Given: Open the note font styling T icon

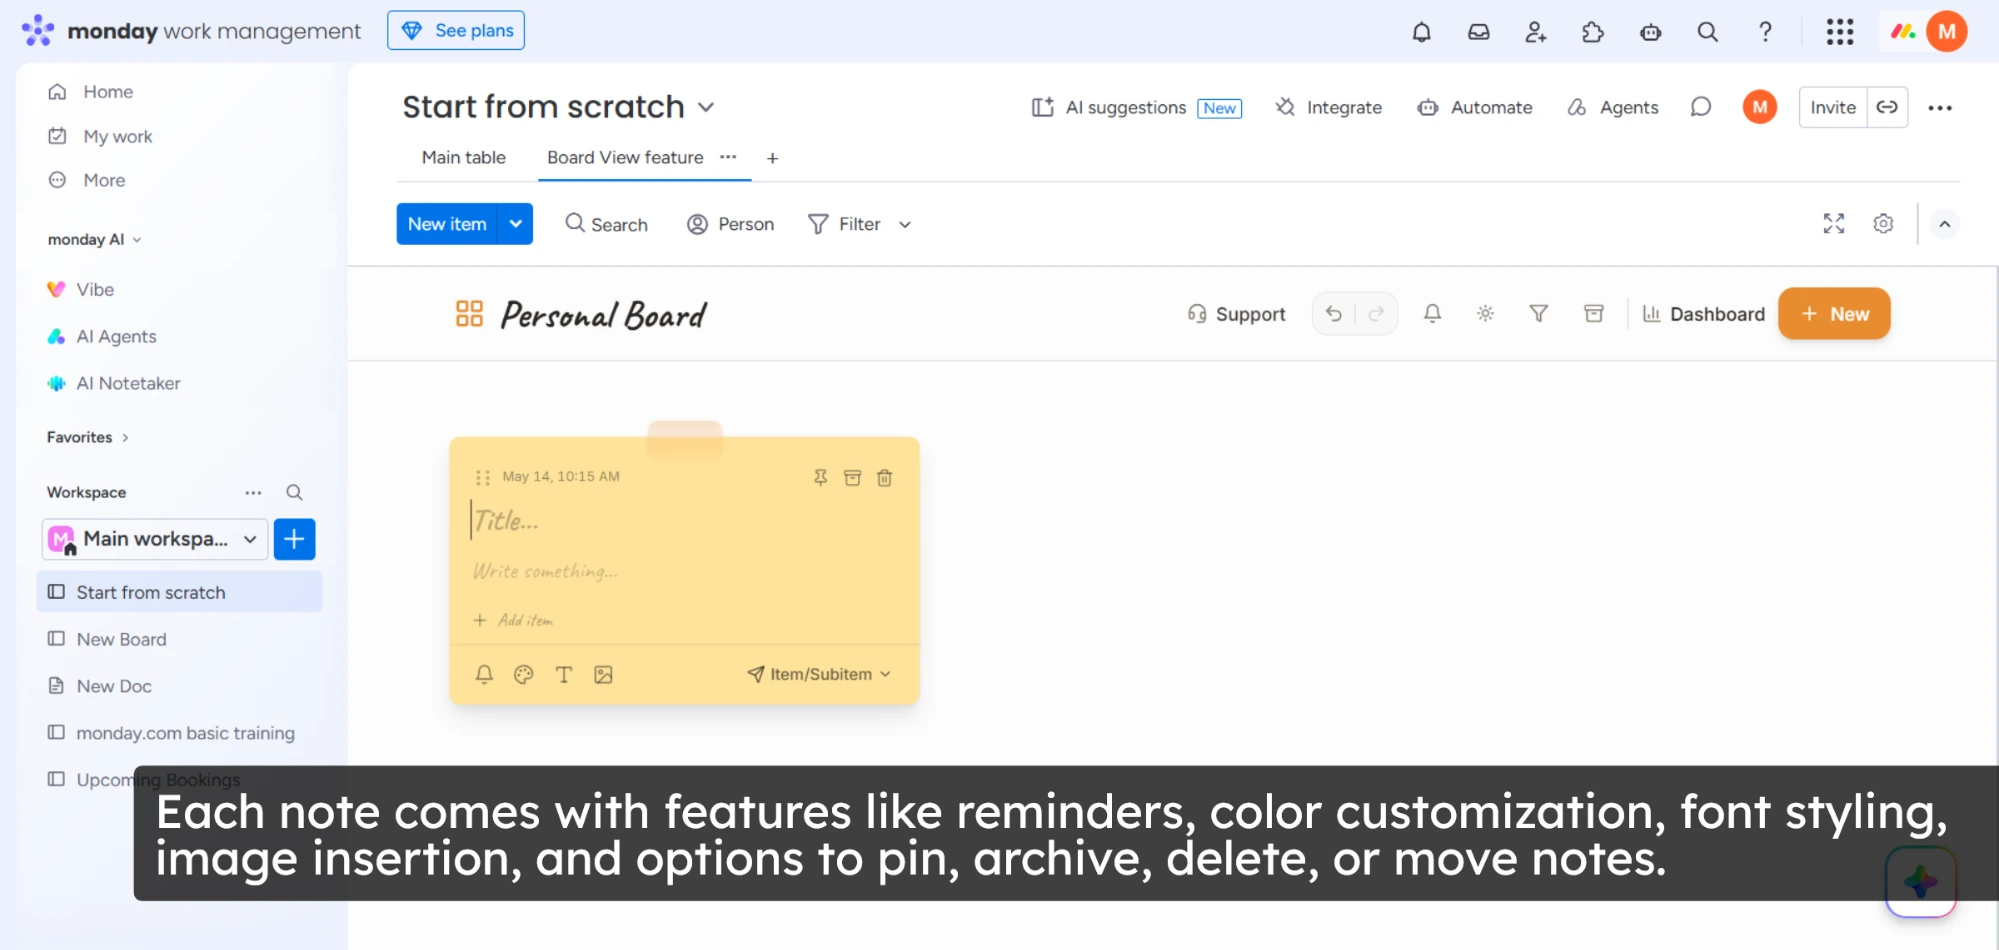Looking at the screenshot, I should coord(564,674).
